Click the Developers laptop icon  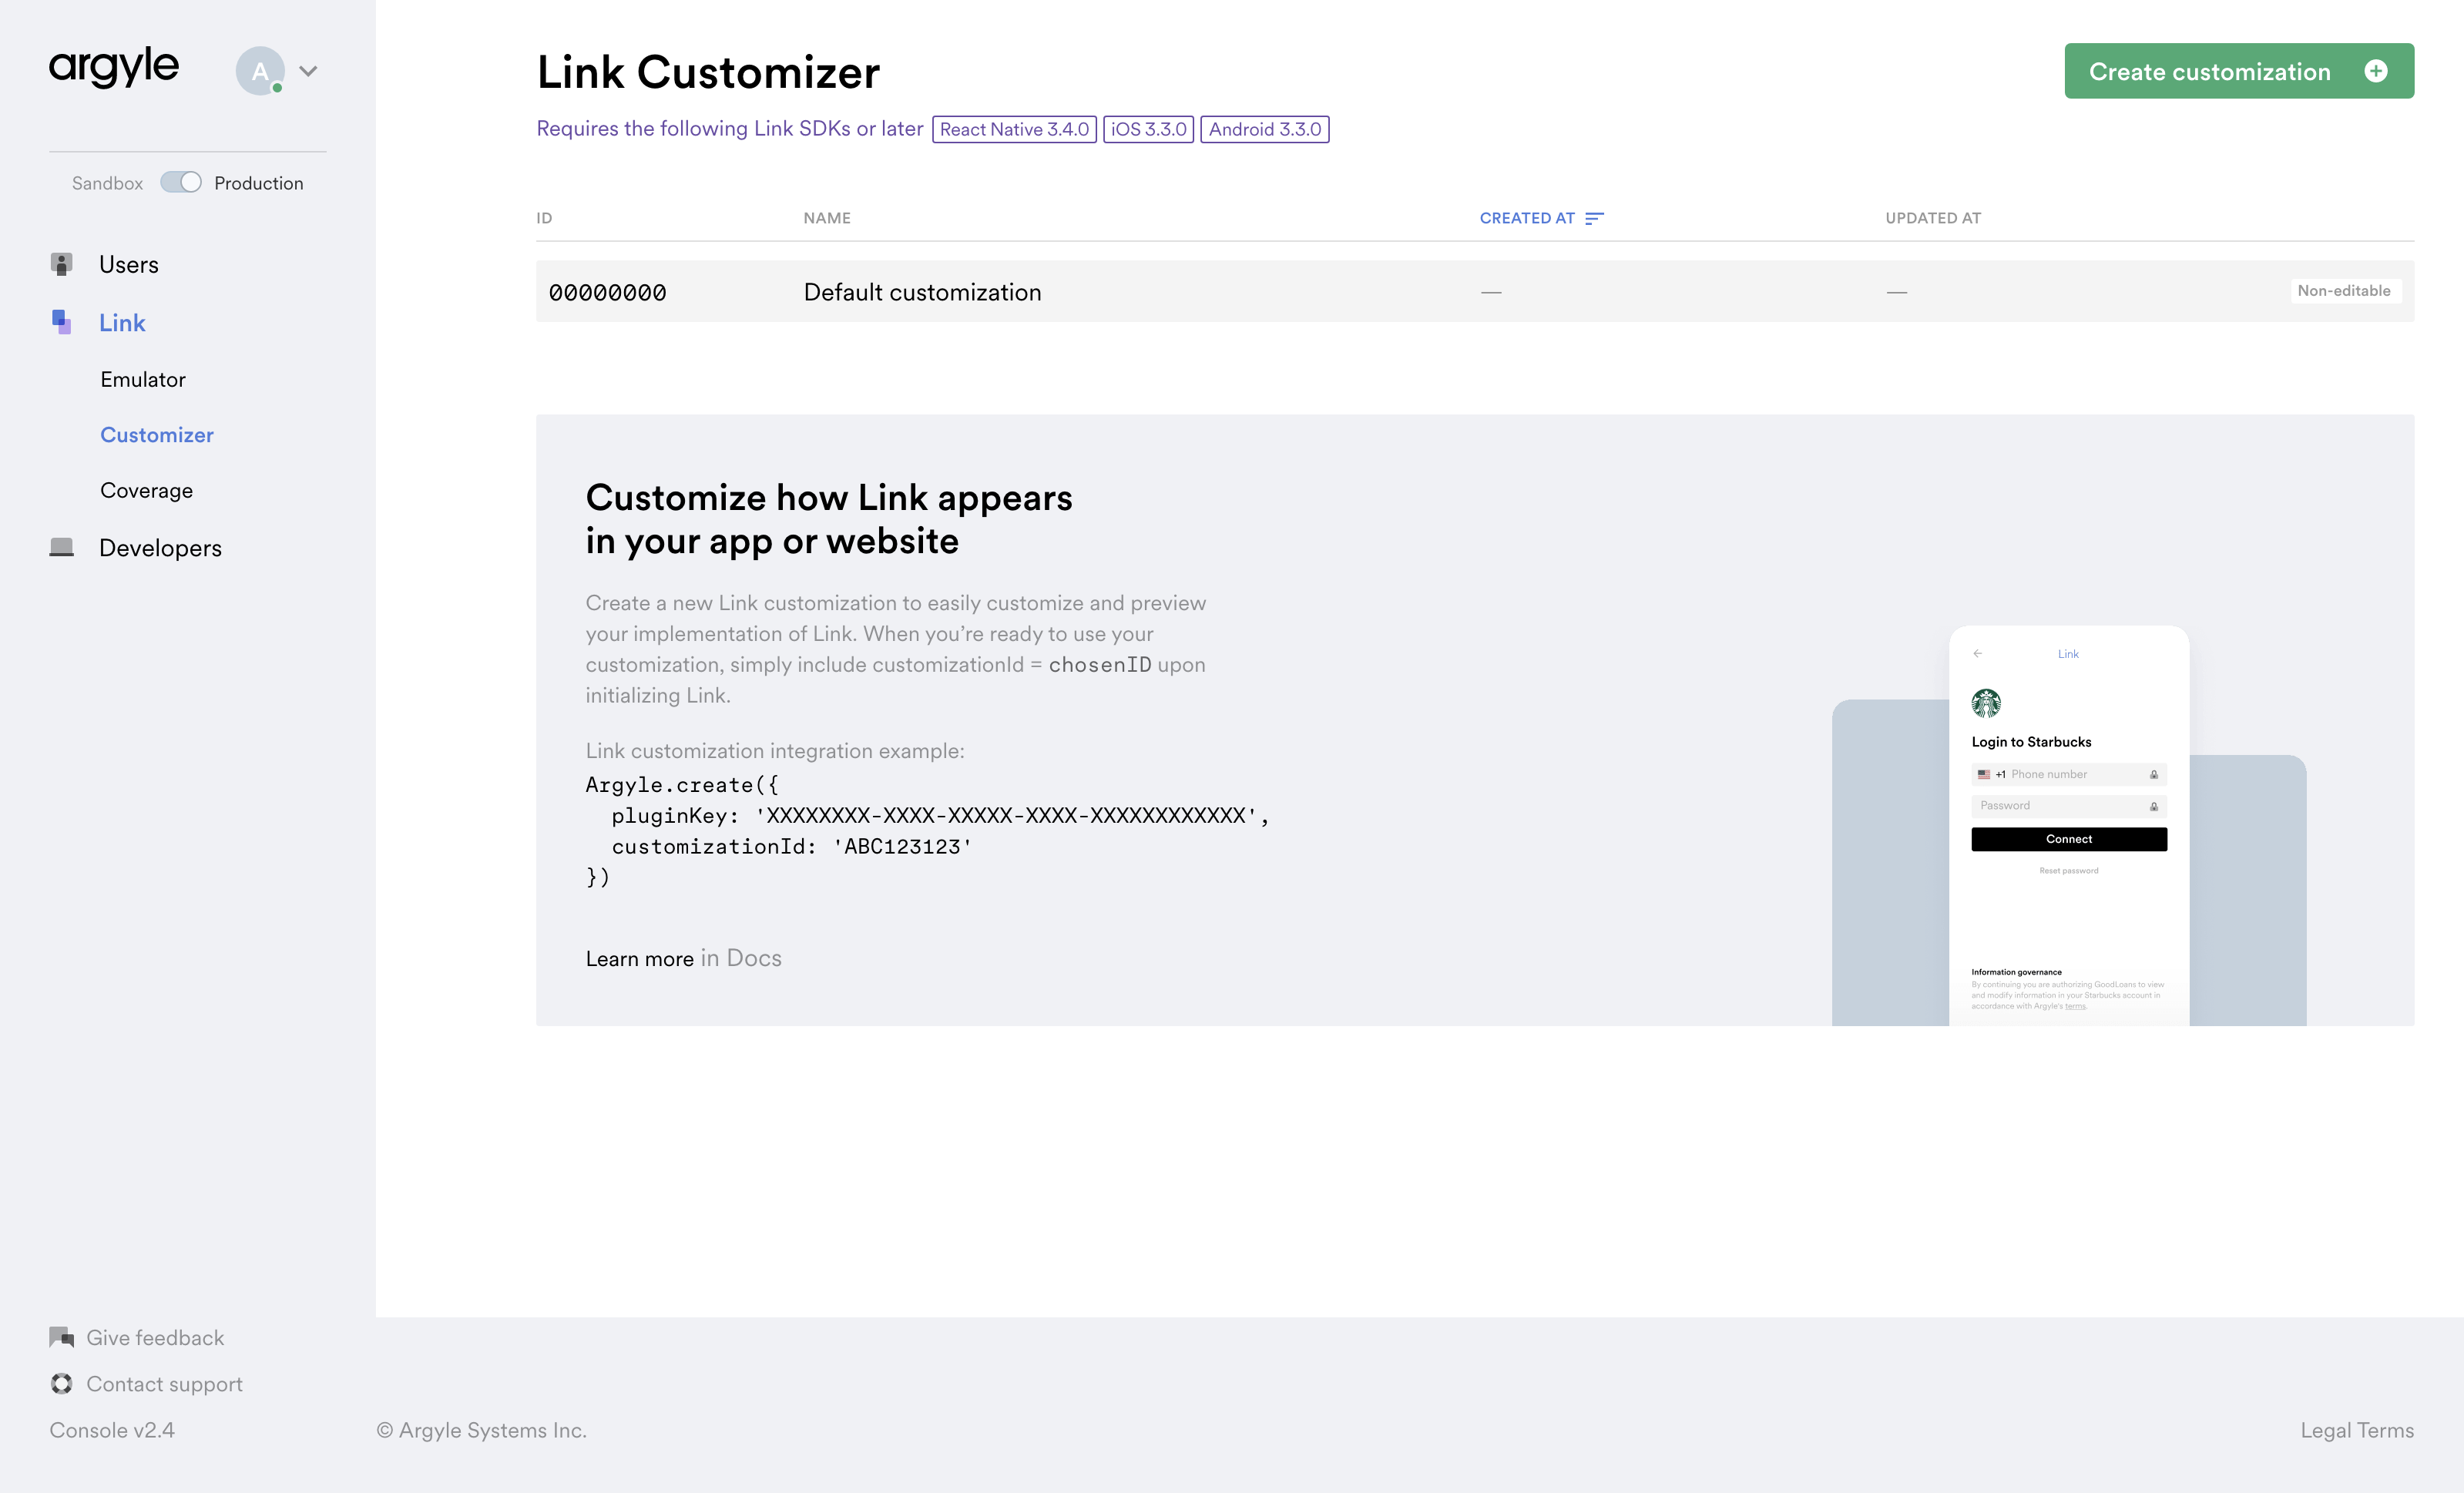click(x=62, y=547)
